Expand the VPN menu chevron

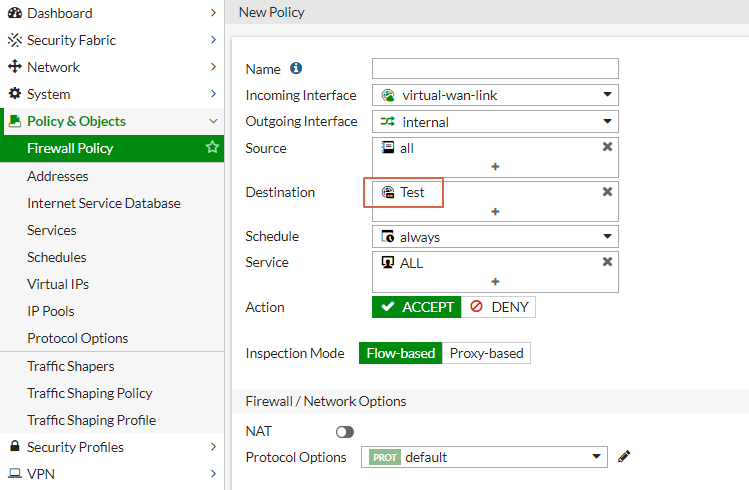click(214, 473)
